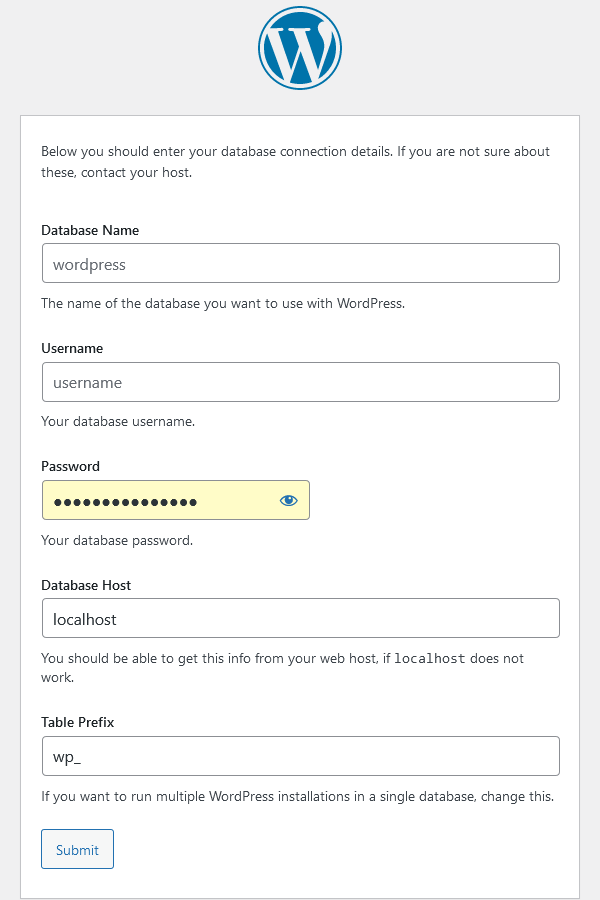Click the Password field label
Viewport: 600px width, 900px height.
pos(70,466)
